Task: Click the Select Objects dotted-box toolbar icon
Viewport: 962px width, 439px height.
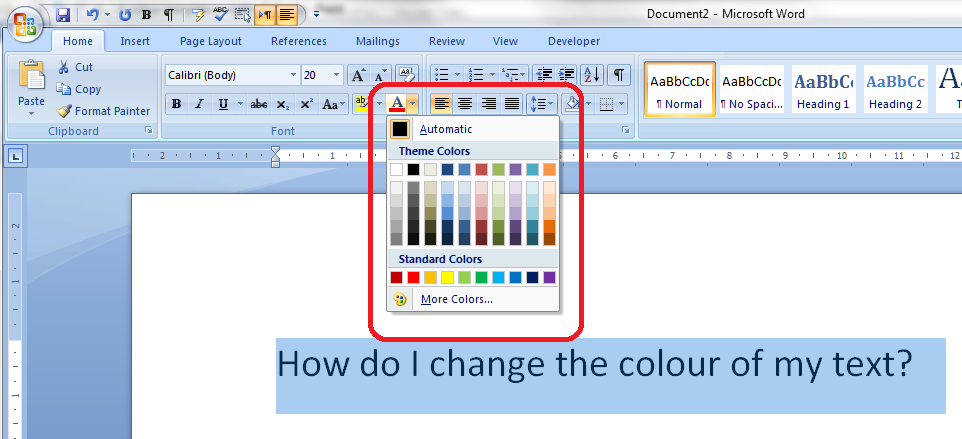Action: (x=243, y=14)
